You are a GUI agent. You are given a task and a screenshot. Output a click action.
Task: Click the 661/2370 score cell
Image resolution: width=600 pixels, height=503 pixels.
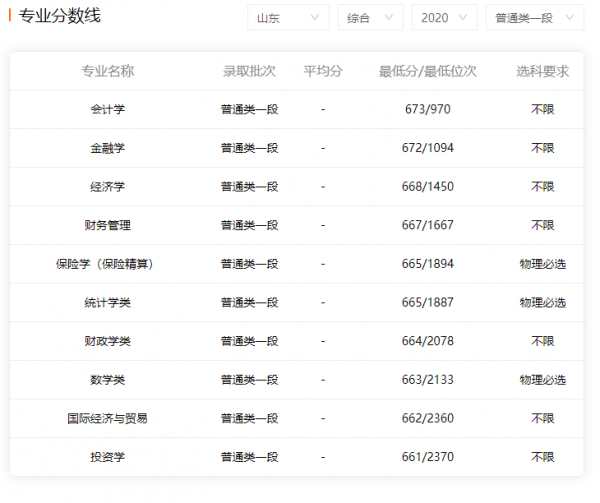tap(427, 457)
